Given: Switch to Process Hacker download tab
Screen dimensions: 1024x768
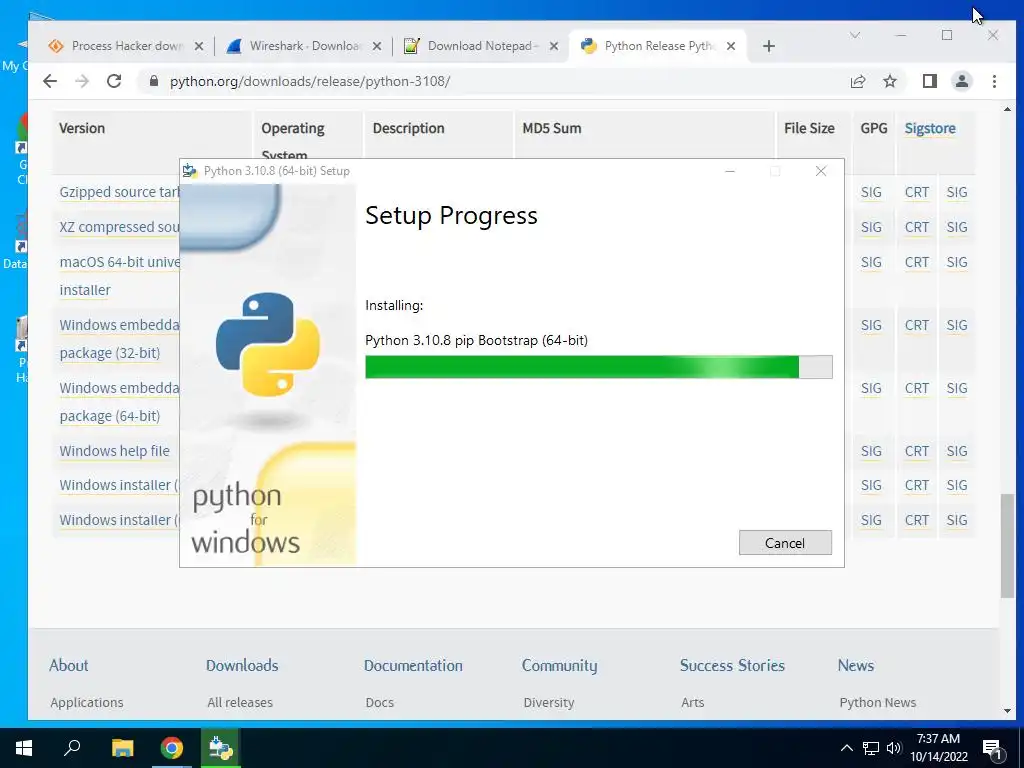Looking at the screenshot, I should (127, 46).
